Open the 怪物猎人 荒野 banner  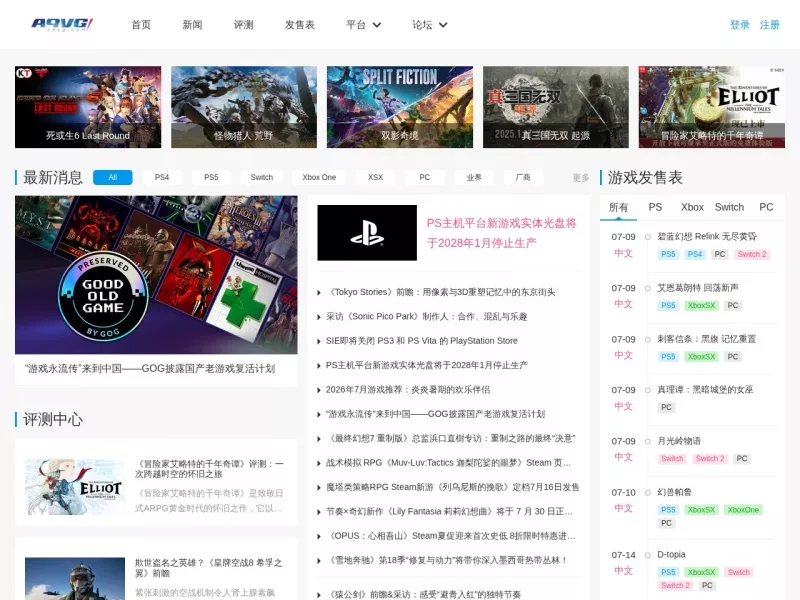(244, 107)
